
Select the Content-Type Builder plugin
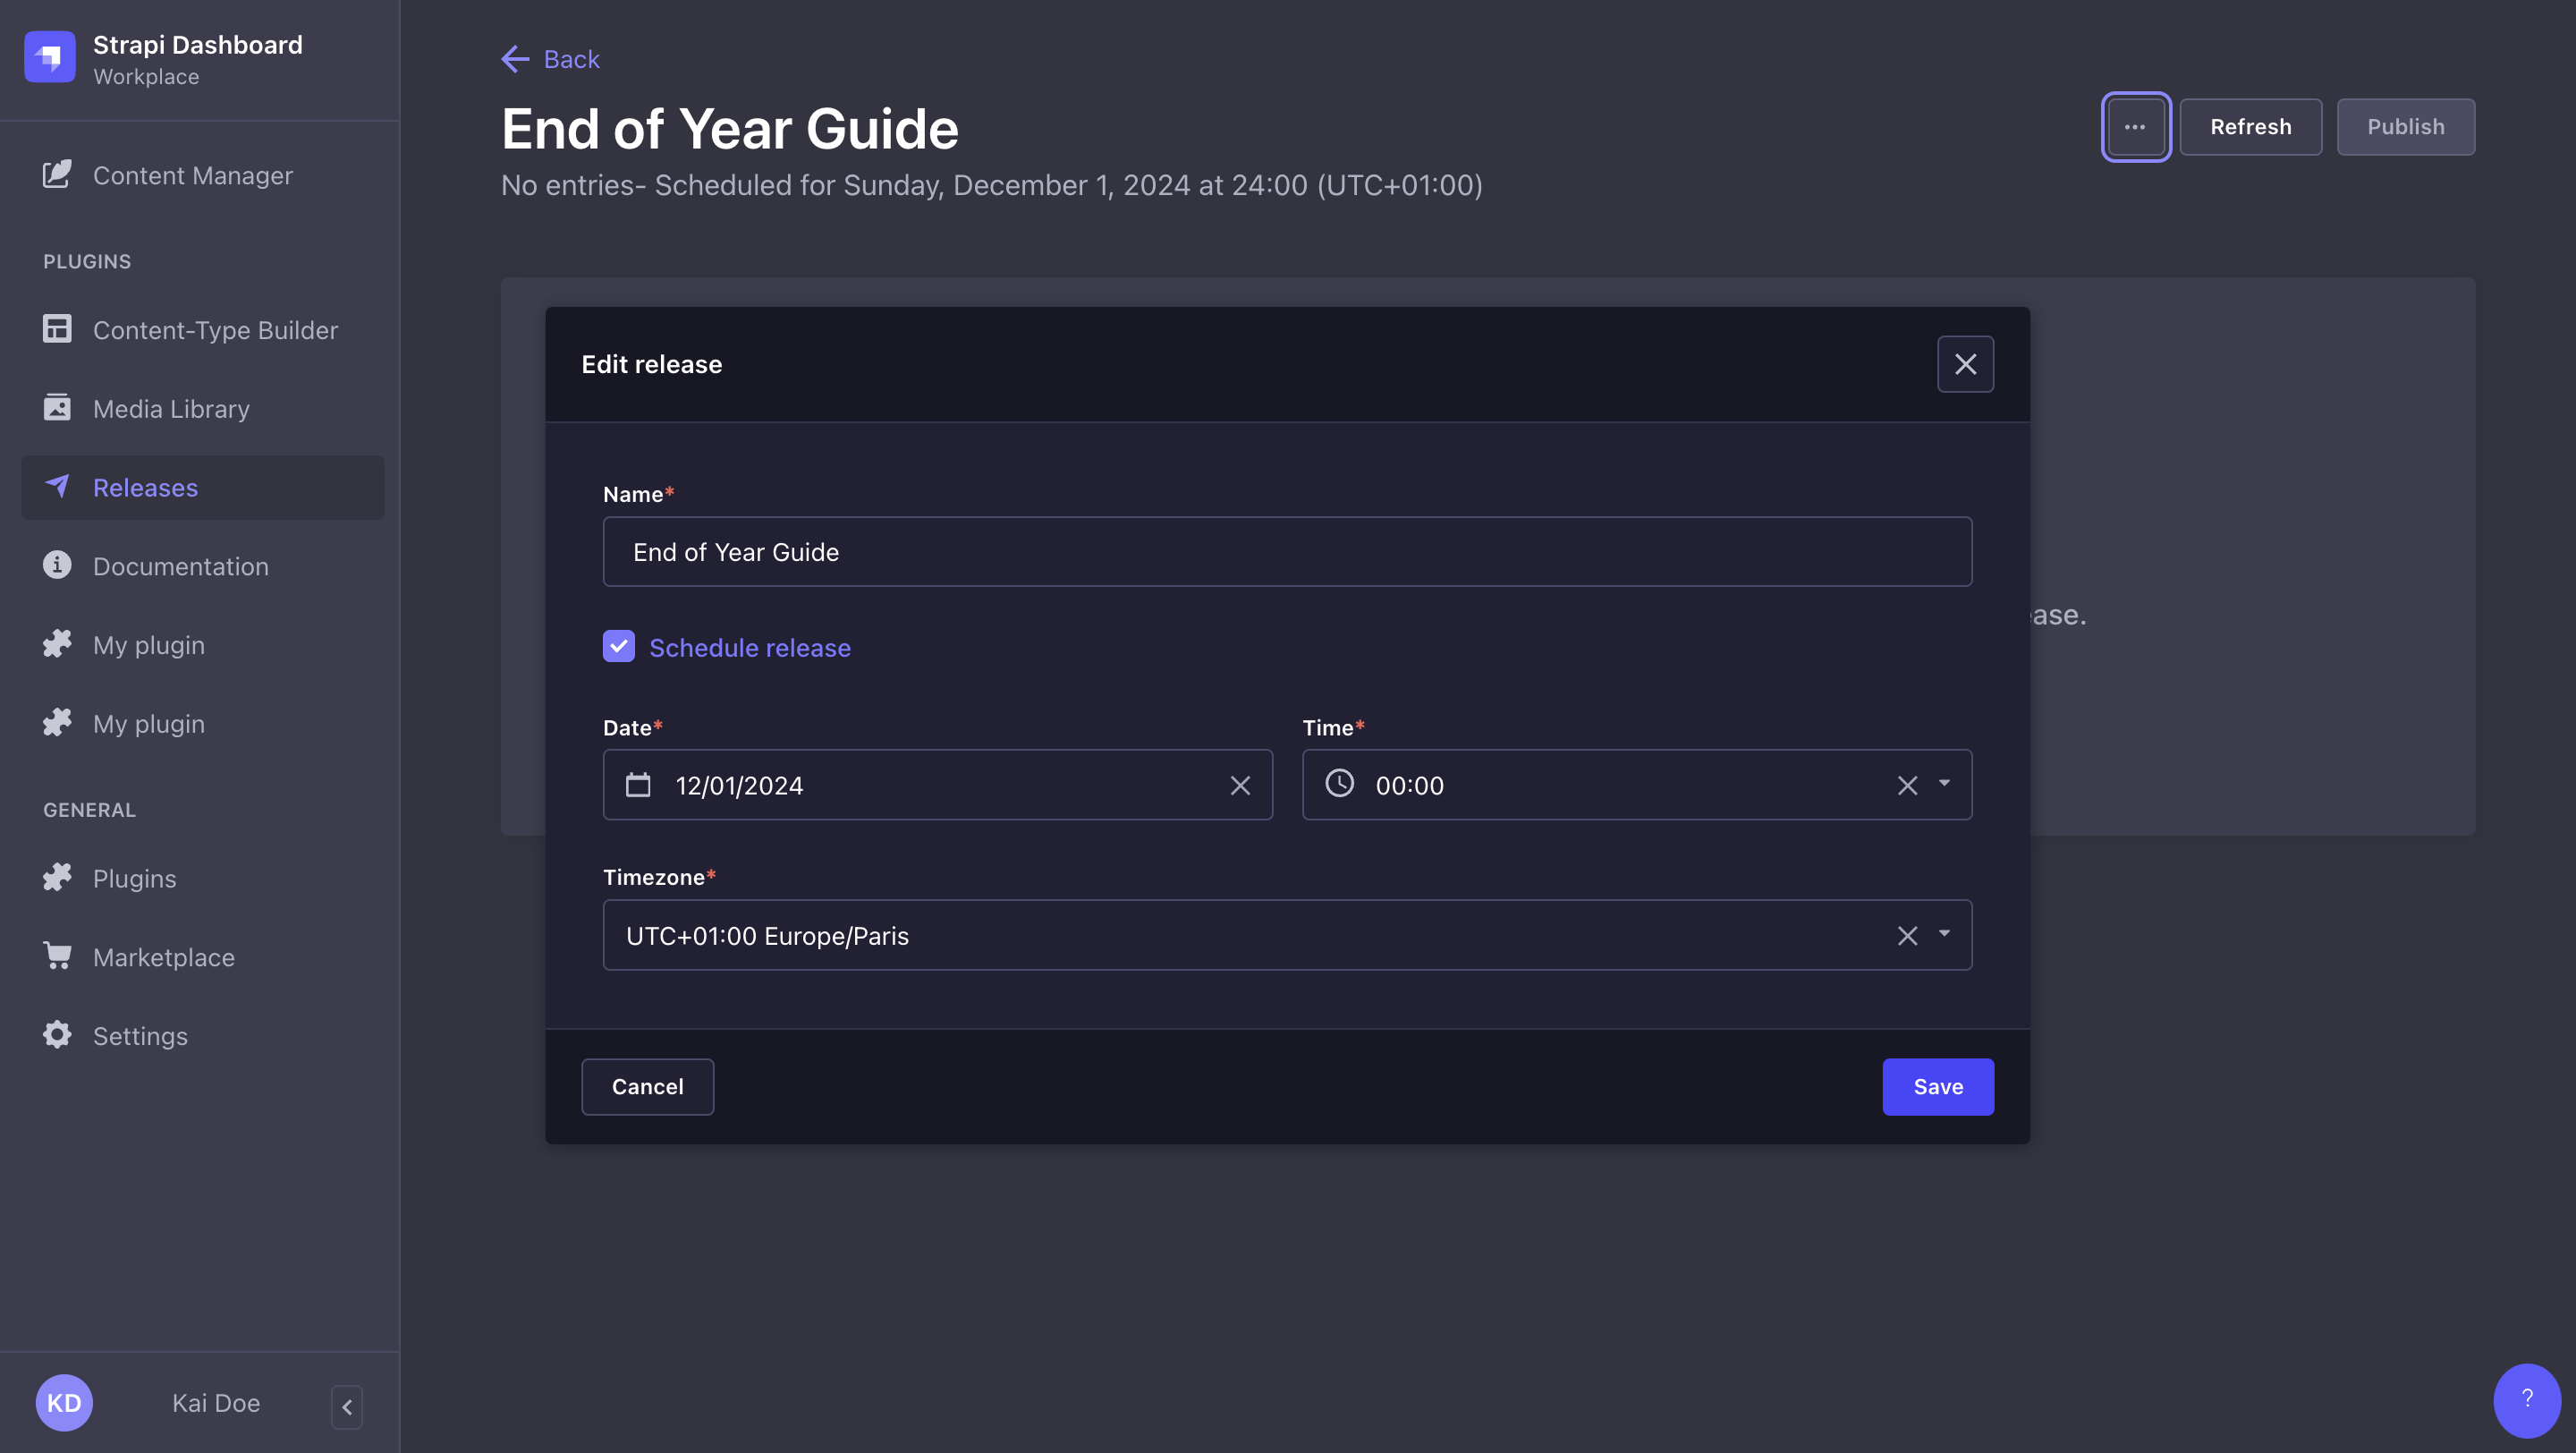coord(215,329)
